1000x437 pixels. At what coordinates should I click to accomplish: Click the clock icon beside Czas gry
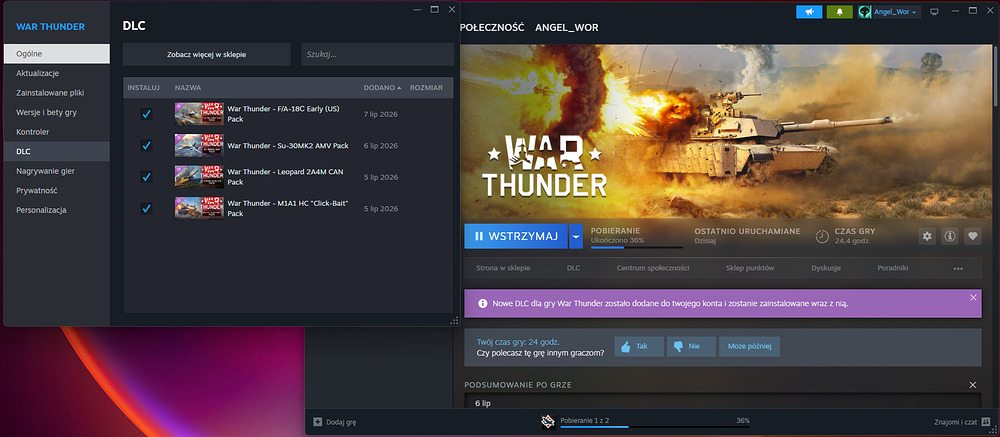click(x=822, y=236)
